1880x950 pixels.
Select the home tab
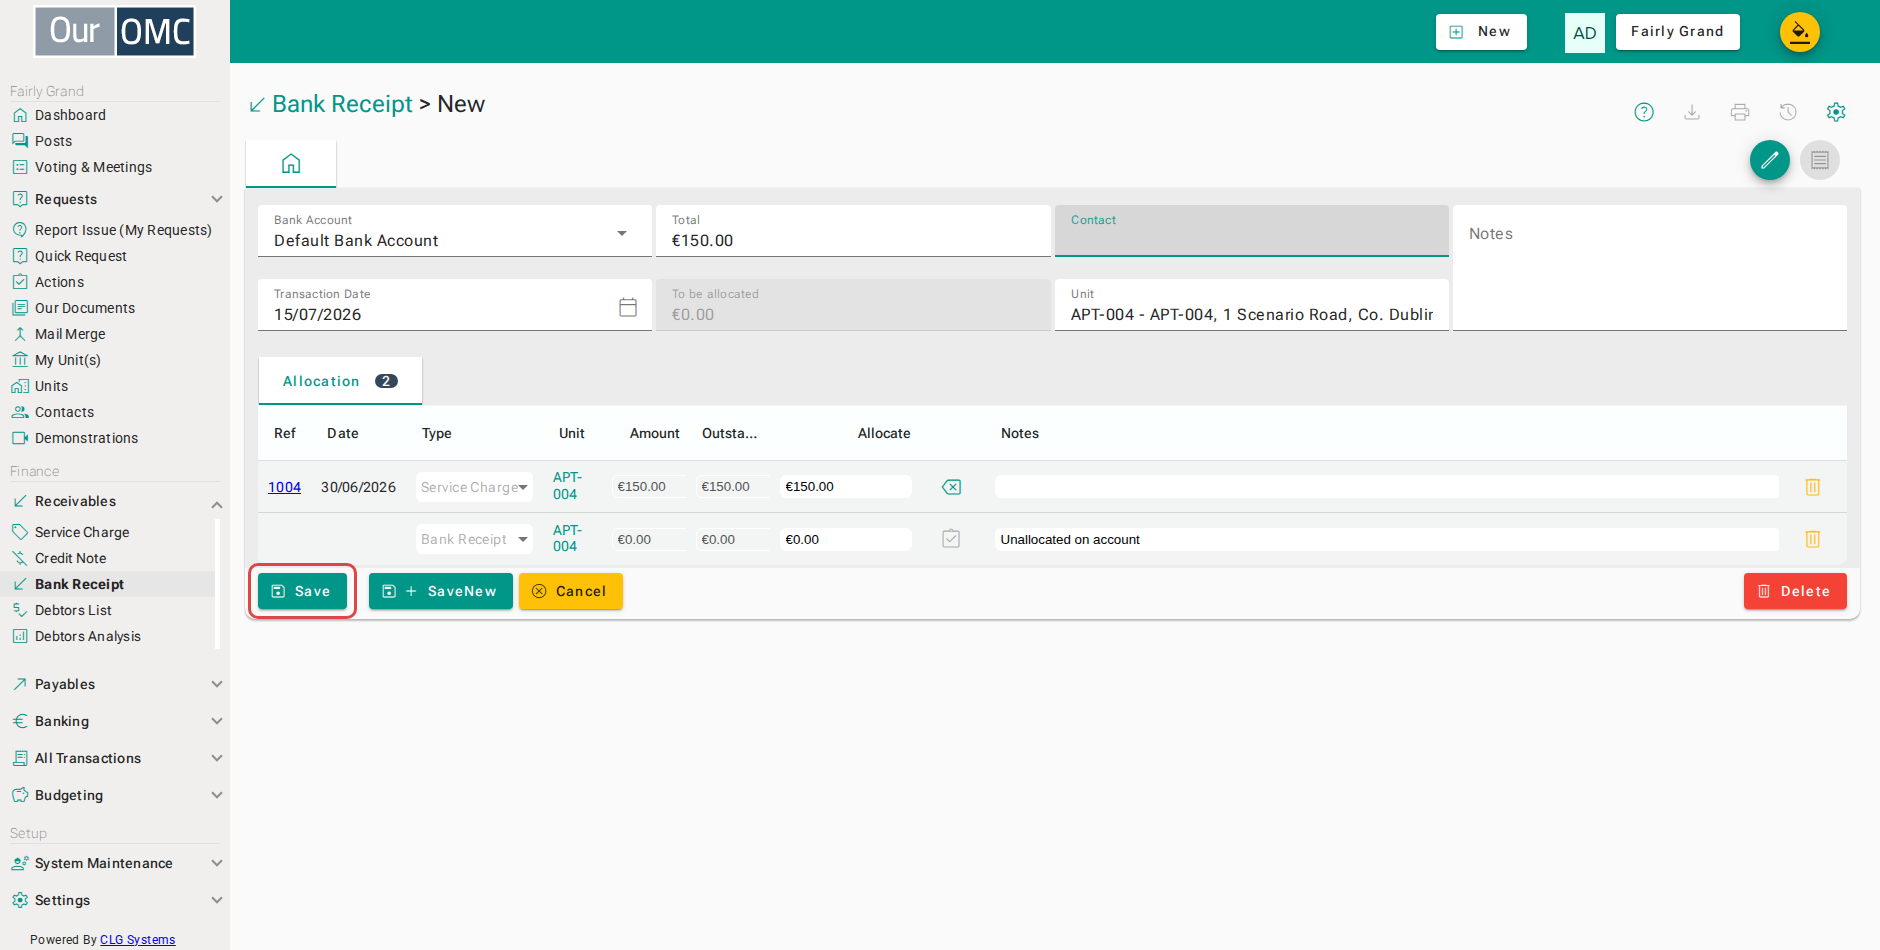pyautogui.click(x=291, y=164)
